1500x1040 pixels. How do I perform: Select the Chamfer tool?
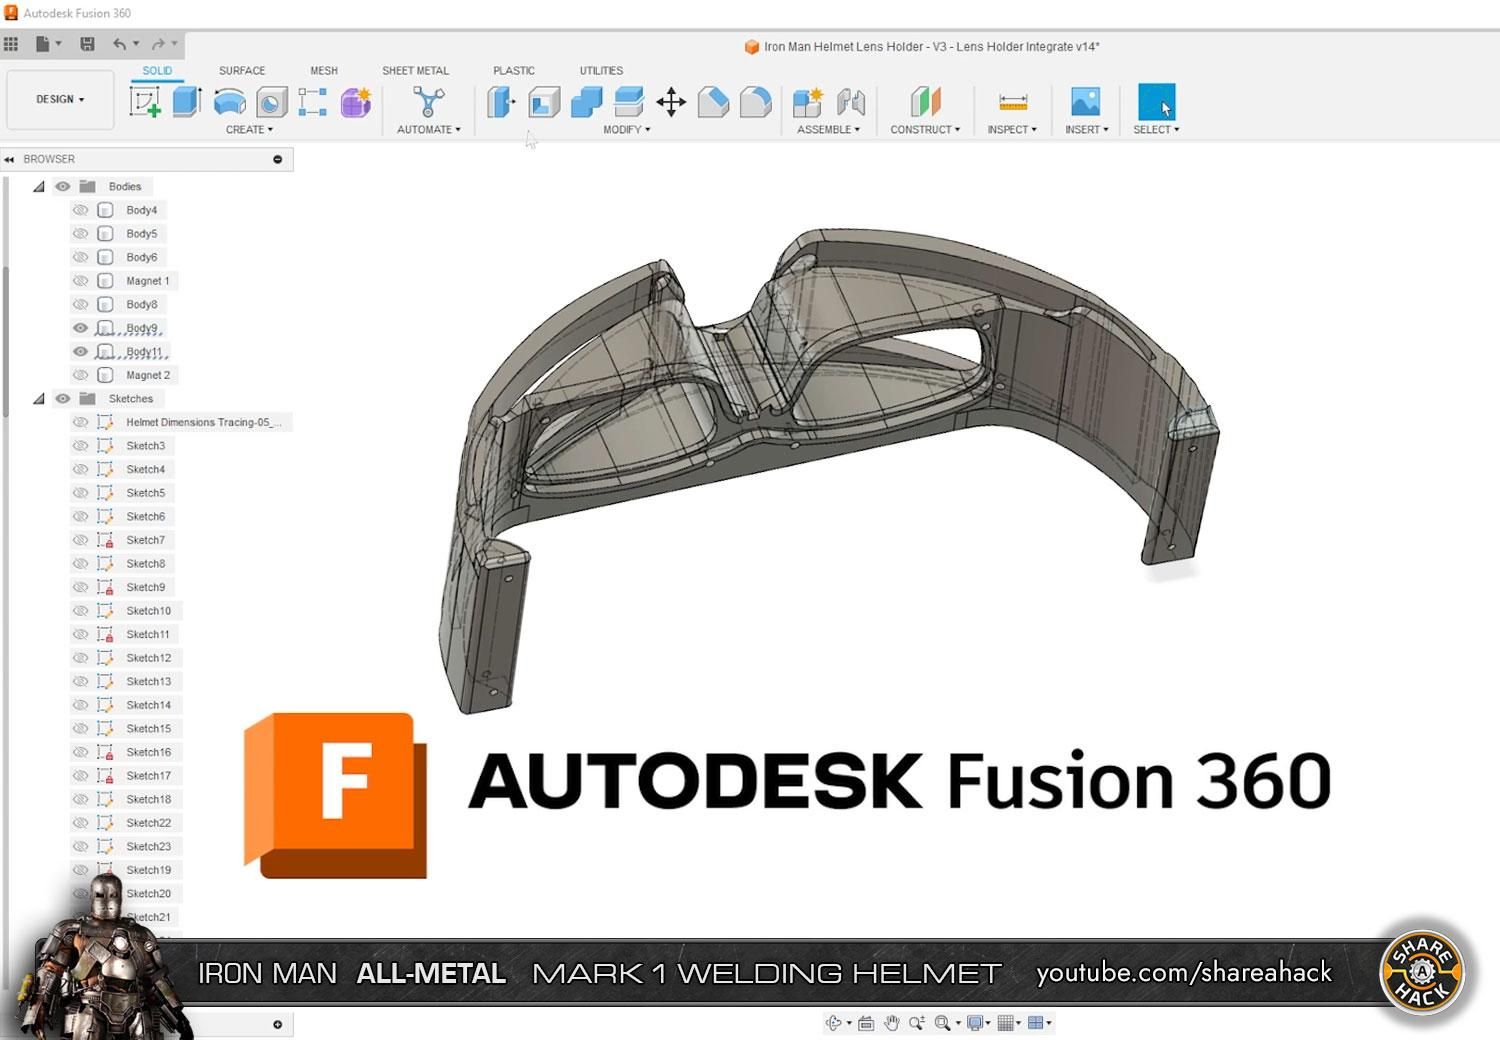[713, 102]
